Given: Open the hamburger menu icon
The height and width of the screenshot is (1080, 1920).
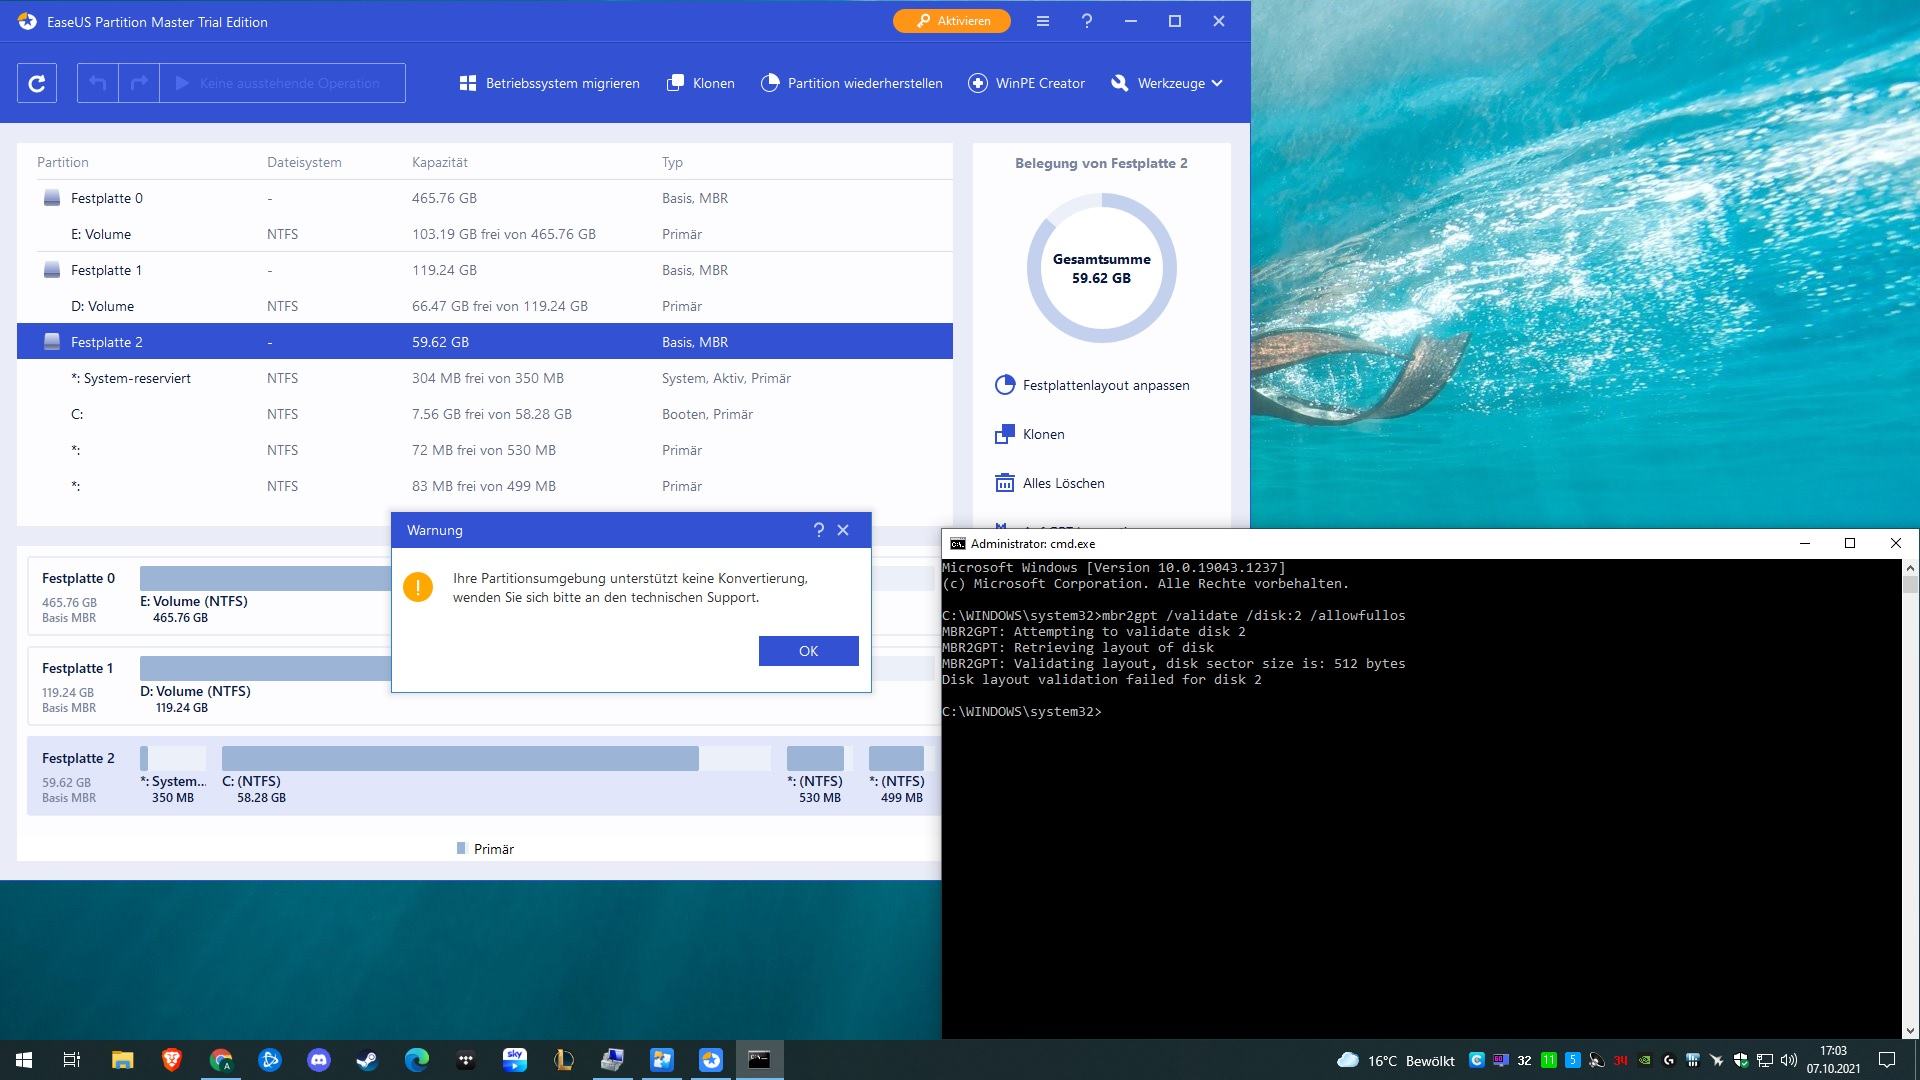Looking at the screenshot, I should click(1043, 21).
